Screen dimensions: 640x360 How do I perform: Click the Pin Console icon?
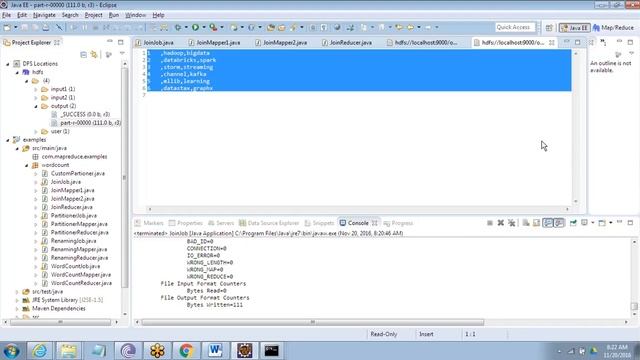coord(573,223)
